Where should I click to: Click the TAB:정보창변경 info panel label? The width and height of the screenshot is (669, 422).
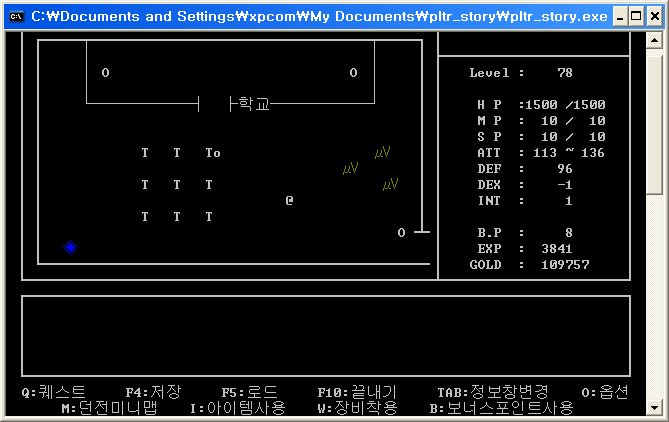493,392
